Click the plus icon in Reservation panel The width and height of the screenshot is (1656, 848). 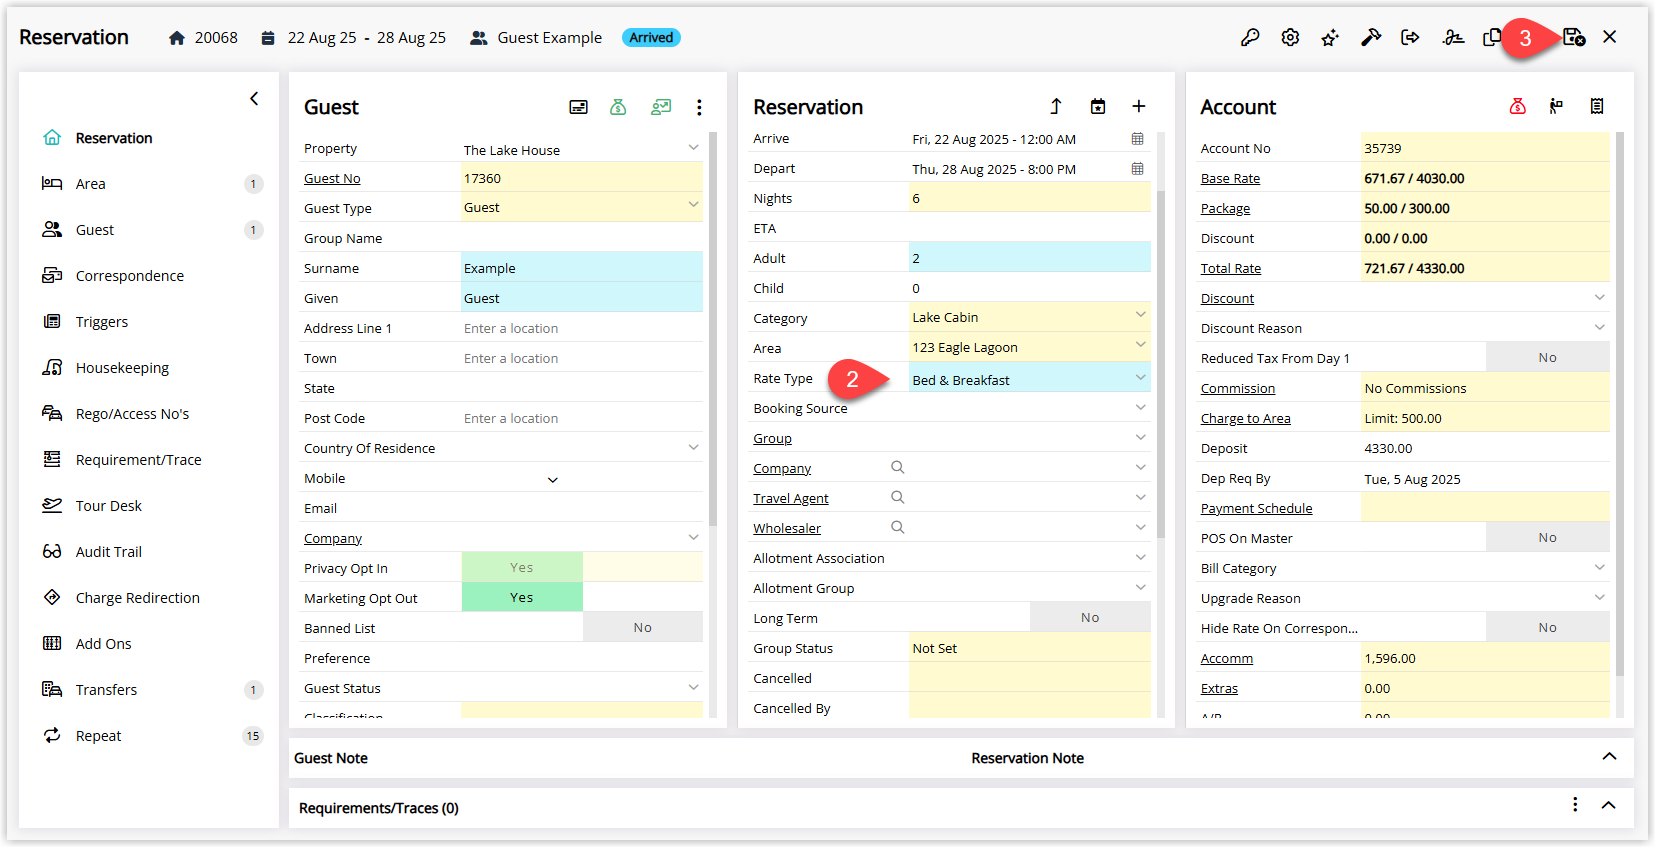pos(1138,106)
